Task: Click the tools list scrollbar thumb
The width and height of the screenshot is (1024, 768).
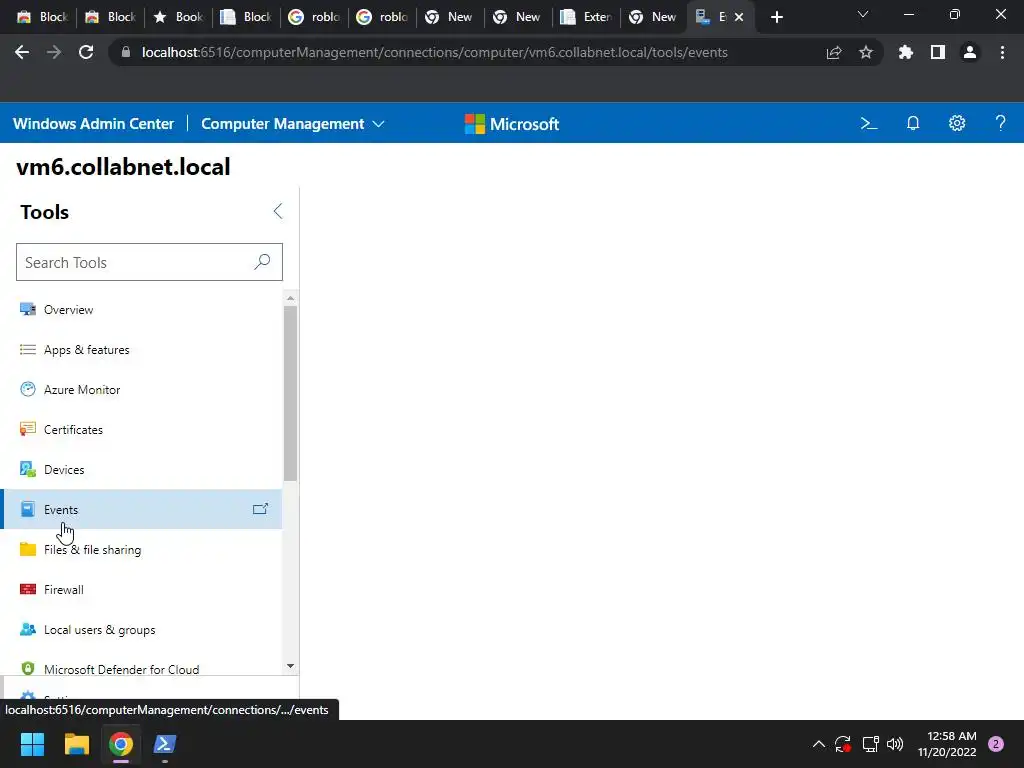Action: pos(291,393)
